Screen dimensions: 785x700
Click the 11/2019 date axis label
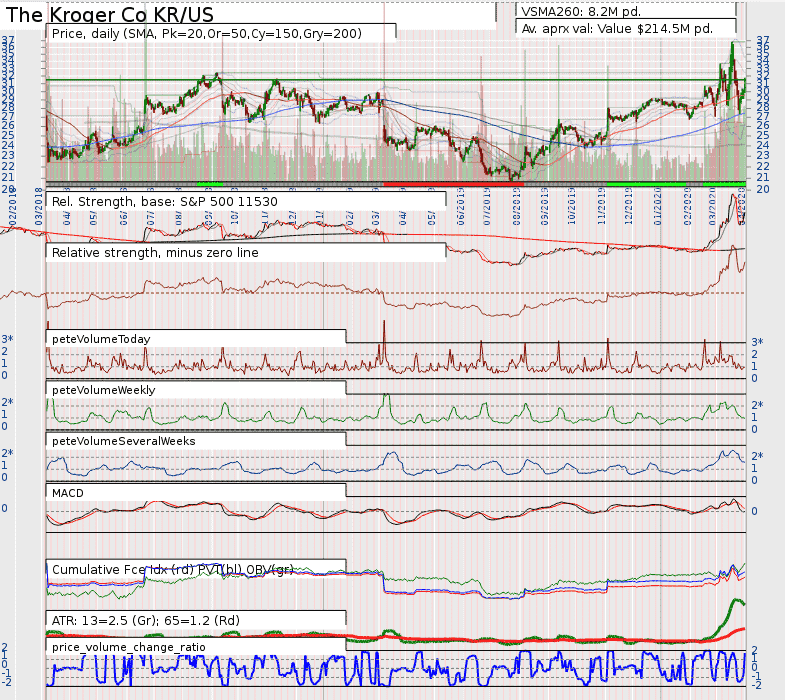pos(601,206)
